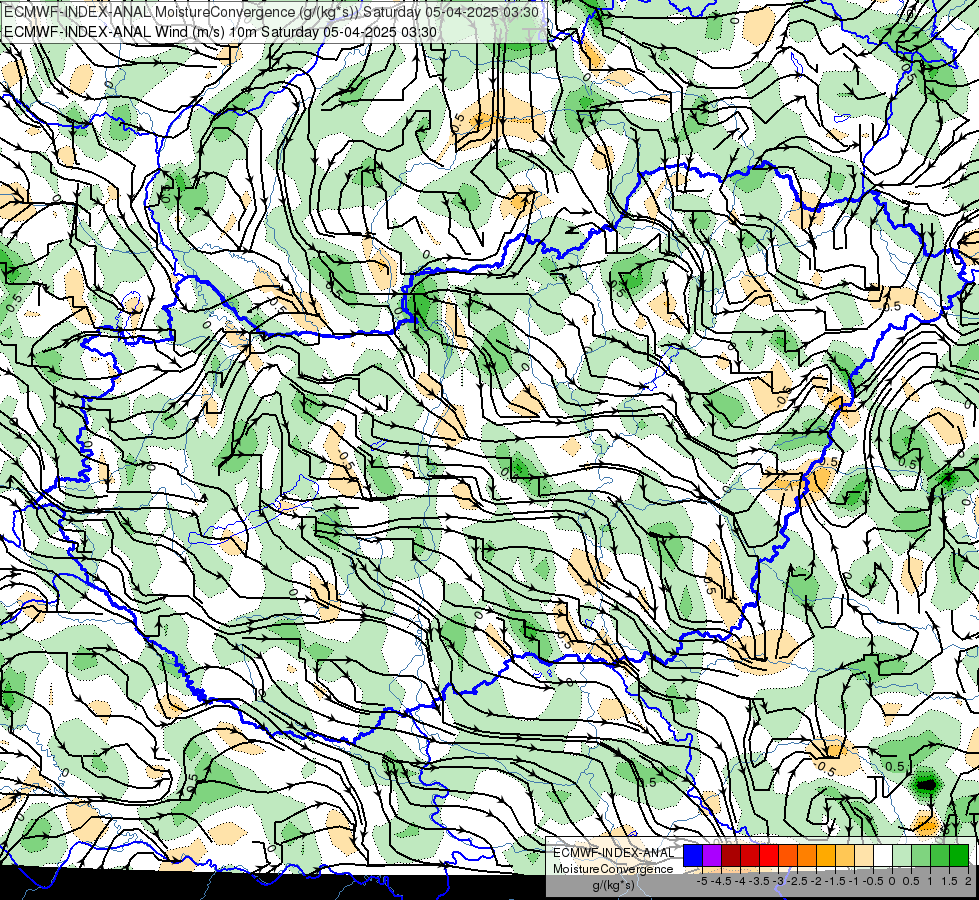Select the legend swatch between -4 and -3.5

[x=750, y=856]
